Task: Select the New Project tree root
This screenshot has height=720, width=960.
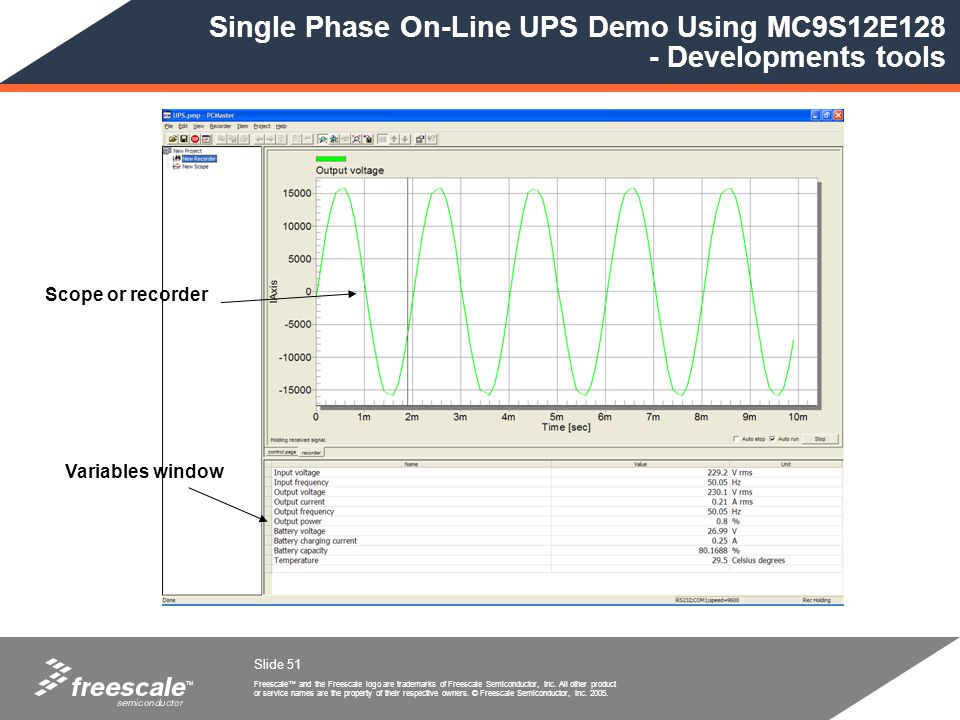Action: 187,151
